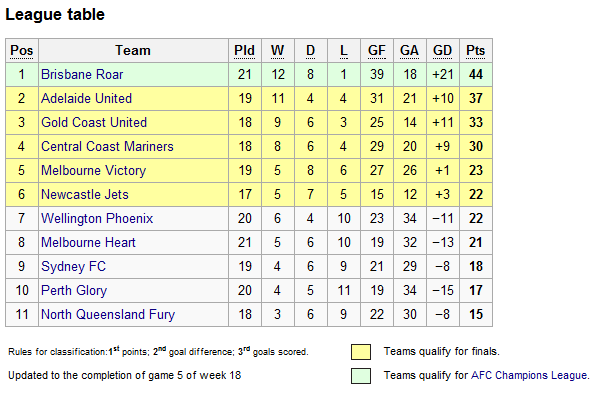This screenshot has height=398, width=598.
Task: Click the yellow finals legend swatch
Action: pyautogui.click(x=361, y=352)
